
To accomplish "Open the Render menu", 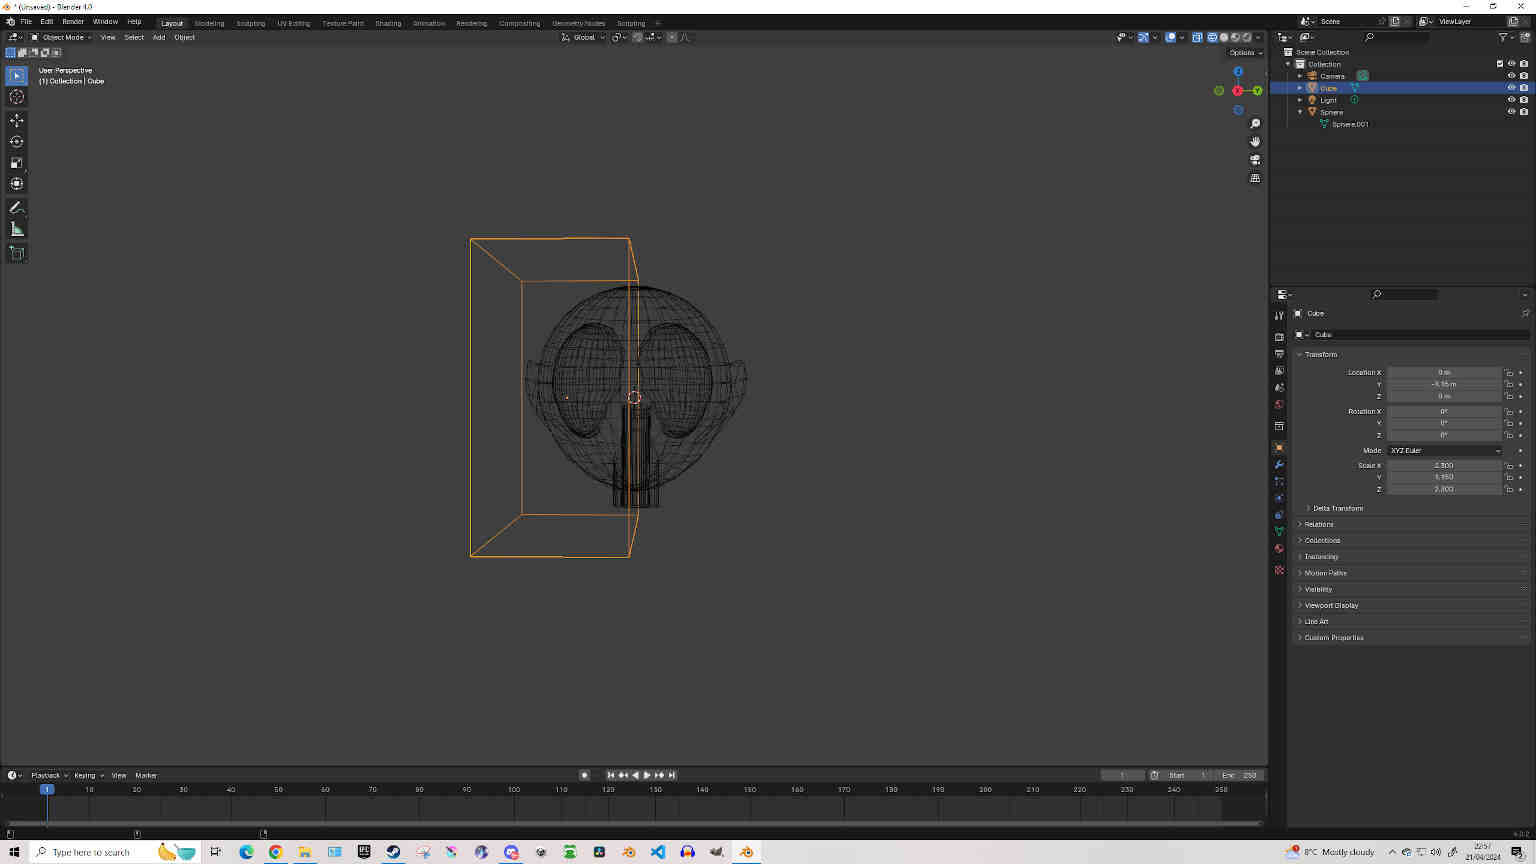I will click(x=73, y=21).
